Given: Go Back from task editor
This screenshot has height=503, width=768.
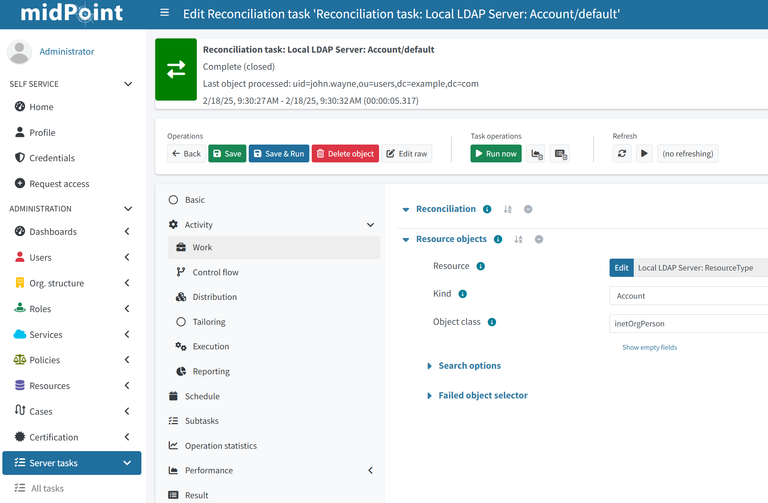Looking at the screenshot, I should [x=186, y=153].
